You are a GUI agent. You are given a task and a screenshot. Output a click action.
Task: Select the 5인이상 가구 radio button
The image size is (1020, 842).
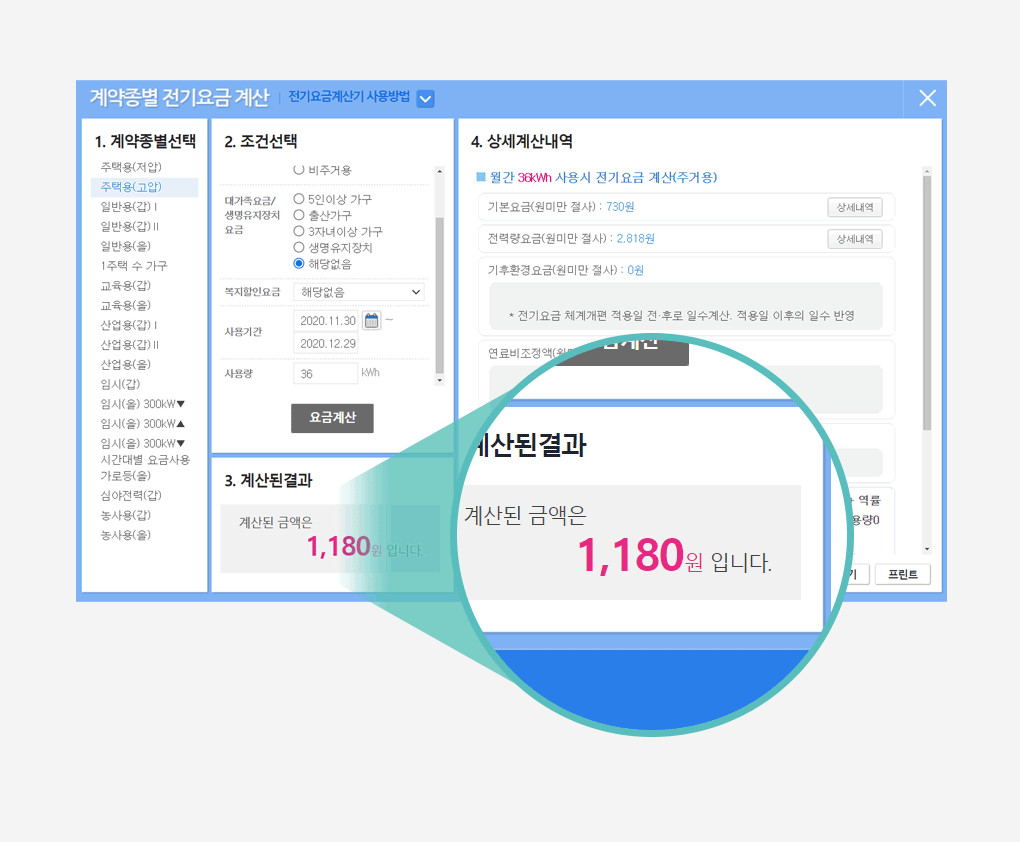[299, 199]
